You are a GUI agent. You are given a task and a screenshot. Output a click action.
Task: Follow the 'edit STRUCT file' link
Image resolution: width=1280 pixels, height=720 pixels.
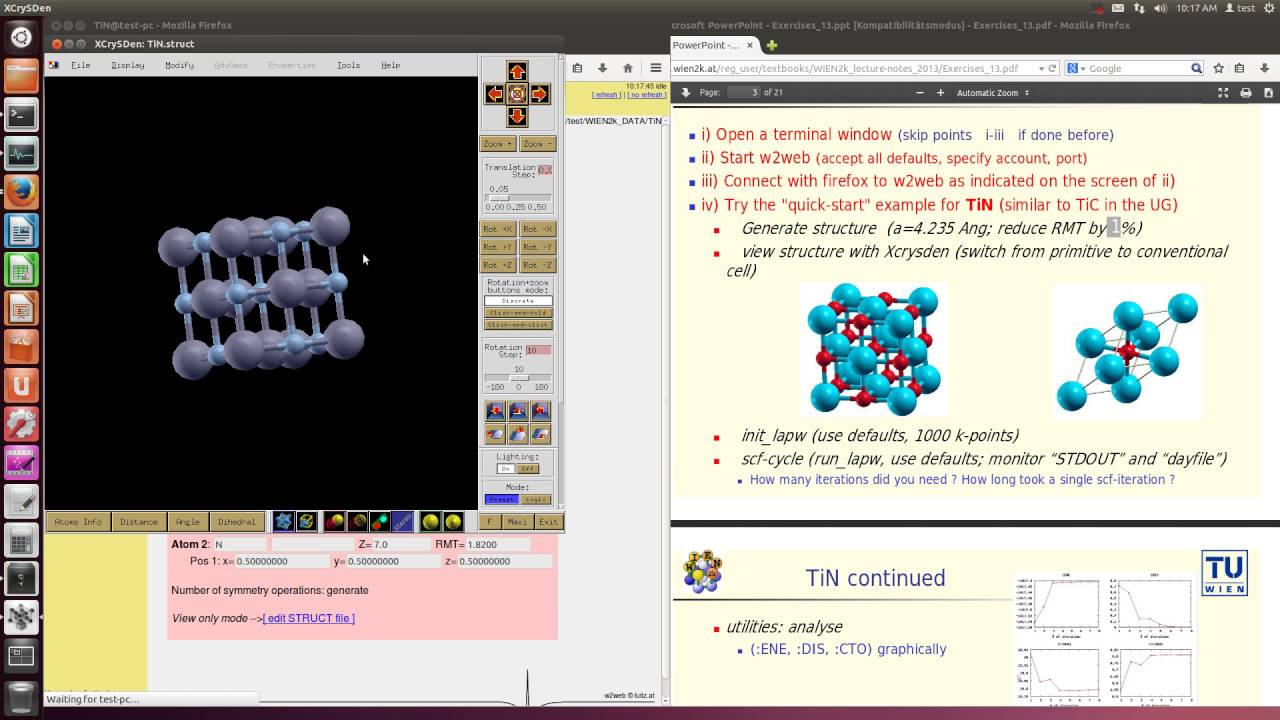tap(309, 618)
